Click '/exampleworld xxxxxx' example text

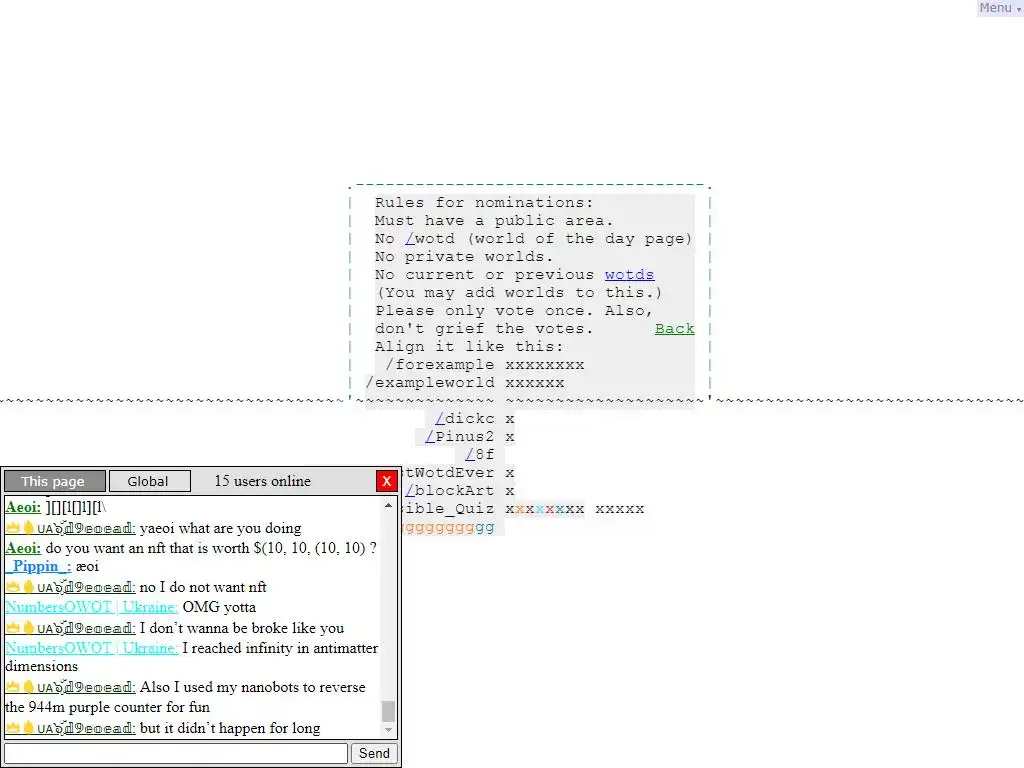coord(464,383)
